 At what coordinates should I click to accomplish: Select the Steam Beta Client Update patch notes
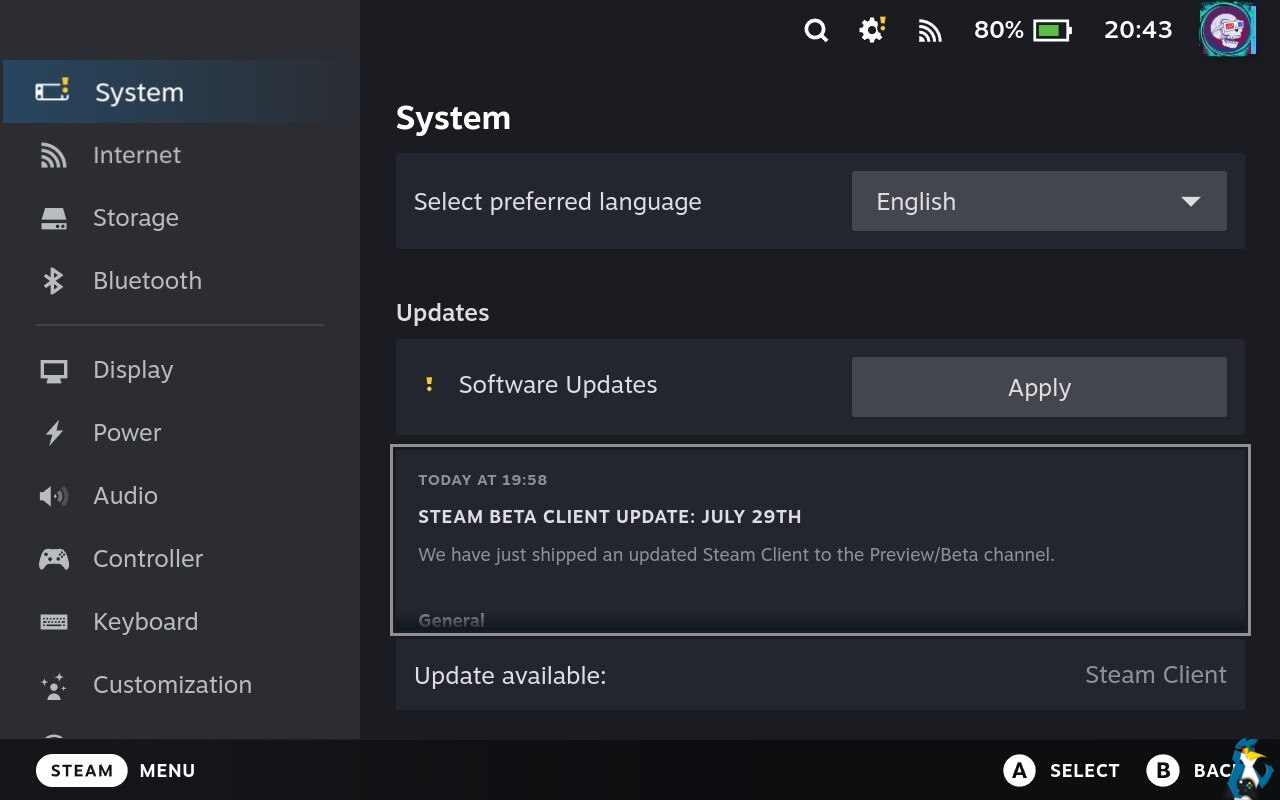820,540
